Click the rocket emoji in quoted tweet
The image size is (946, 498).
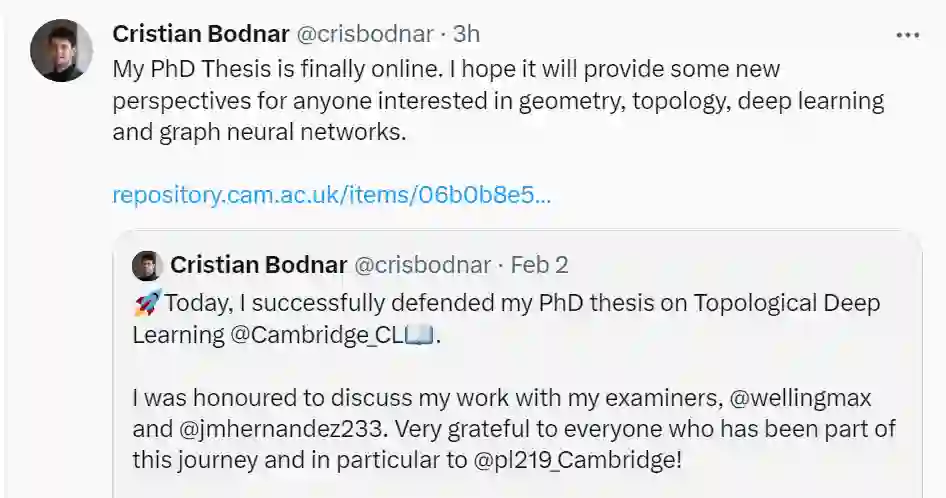pyautogui.click(x=146, y=303)
